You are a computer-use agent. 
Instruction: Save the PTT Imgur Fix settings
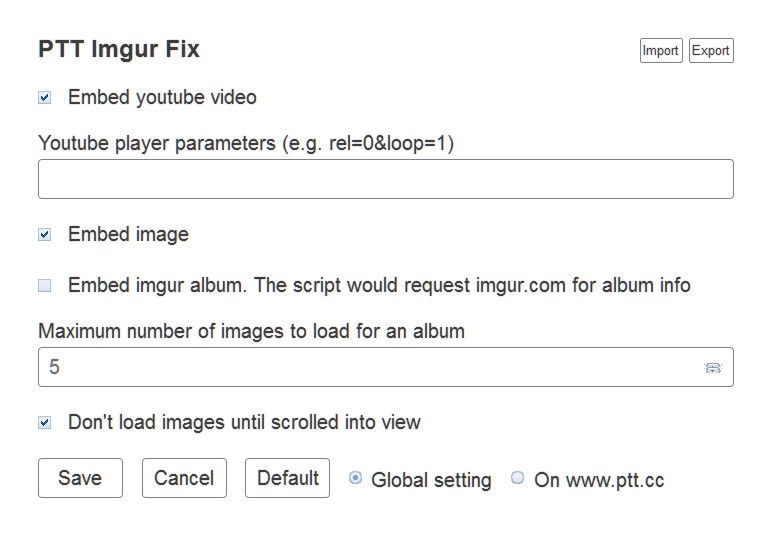80,478
